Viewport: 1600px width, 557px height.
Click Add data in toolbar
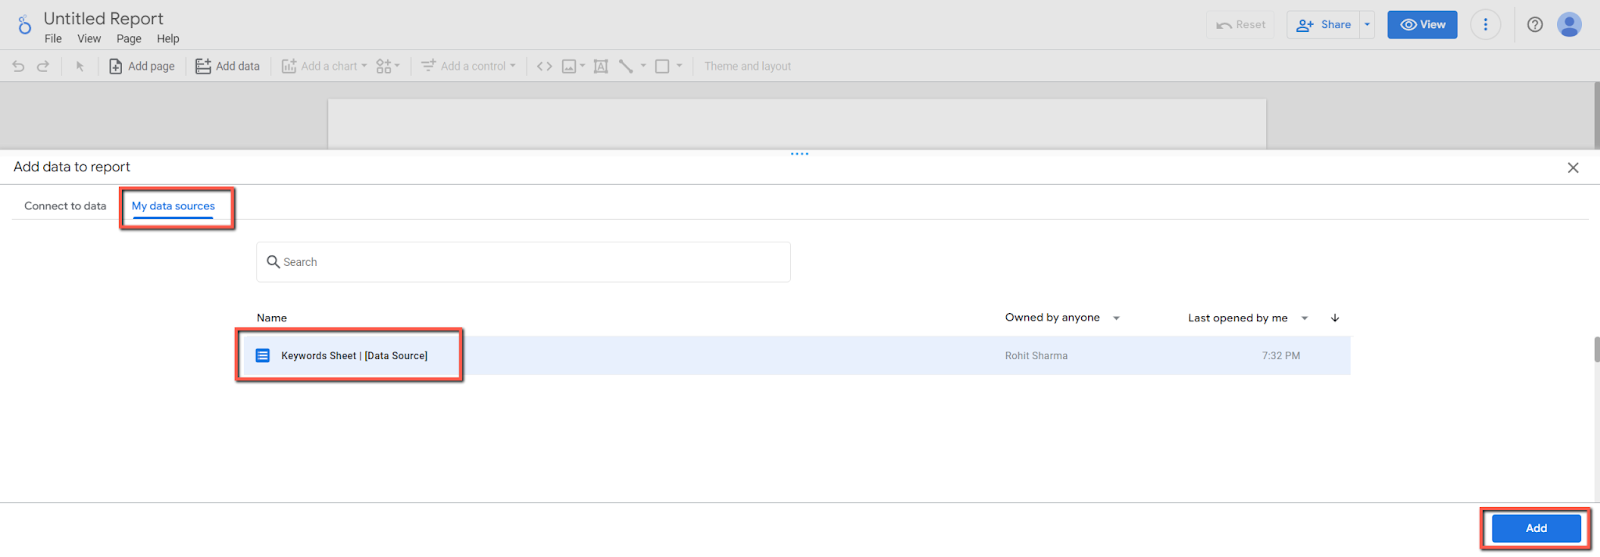pyautogui.click(x=227, y=66)
